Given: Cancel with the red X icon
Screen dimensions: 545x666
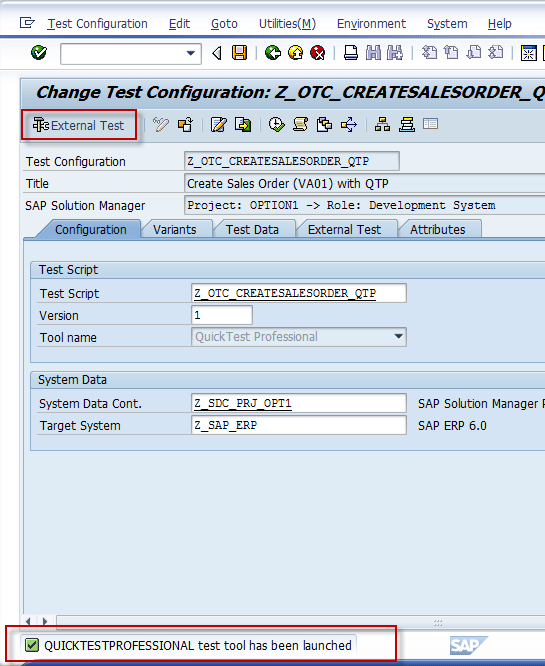Looking at the screenshot, I should coord(317,53).
